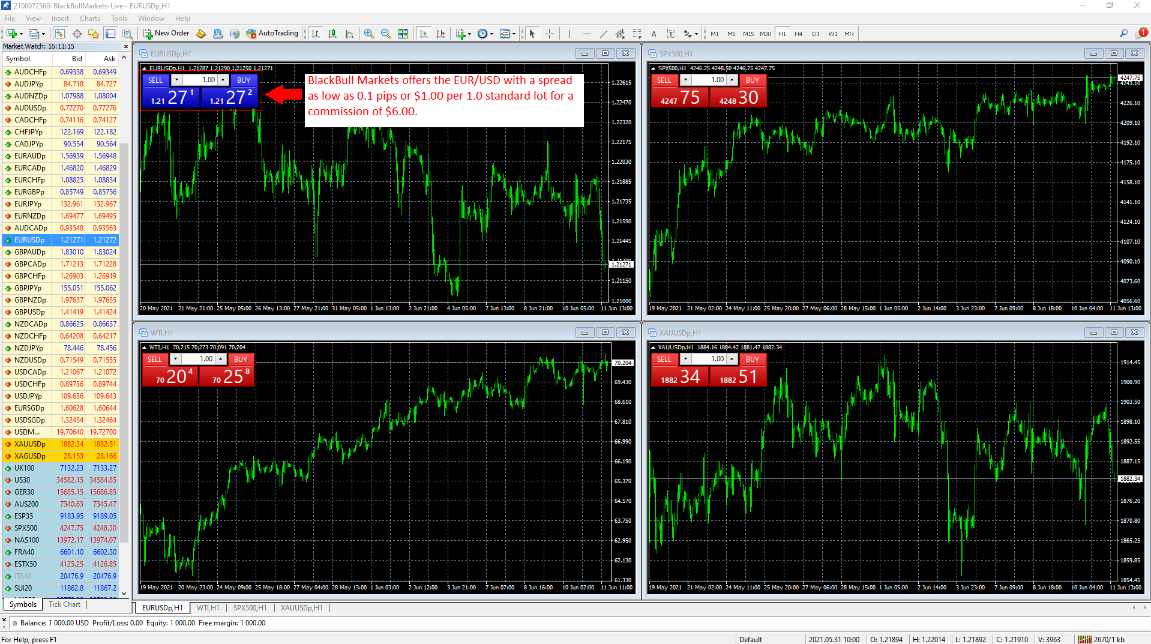1151x644 pixels.
Task: Switch the chart to M15 timeframe
Action: coord(749,33)
